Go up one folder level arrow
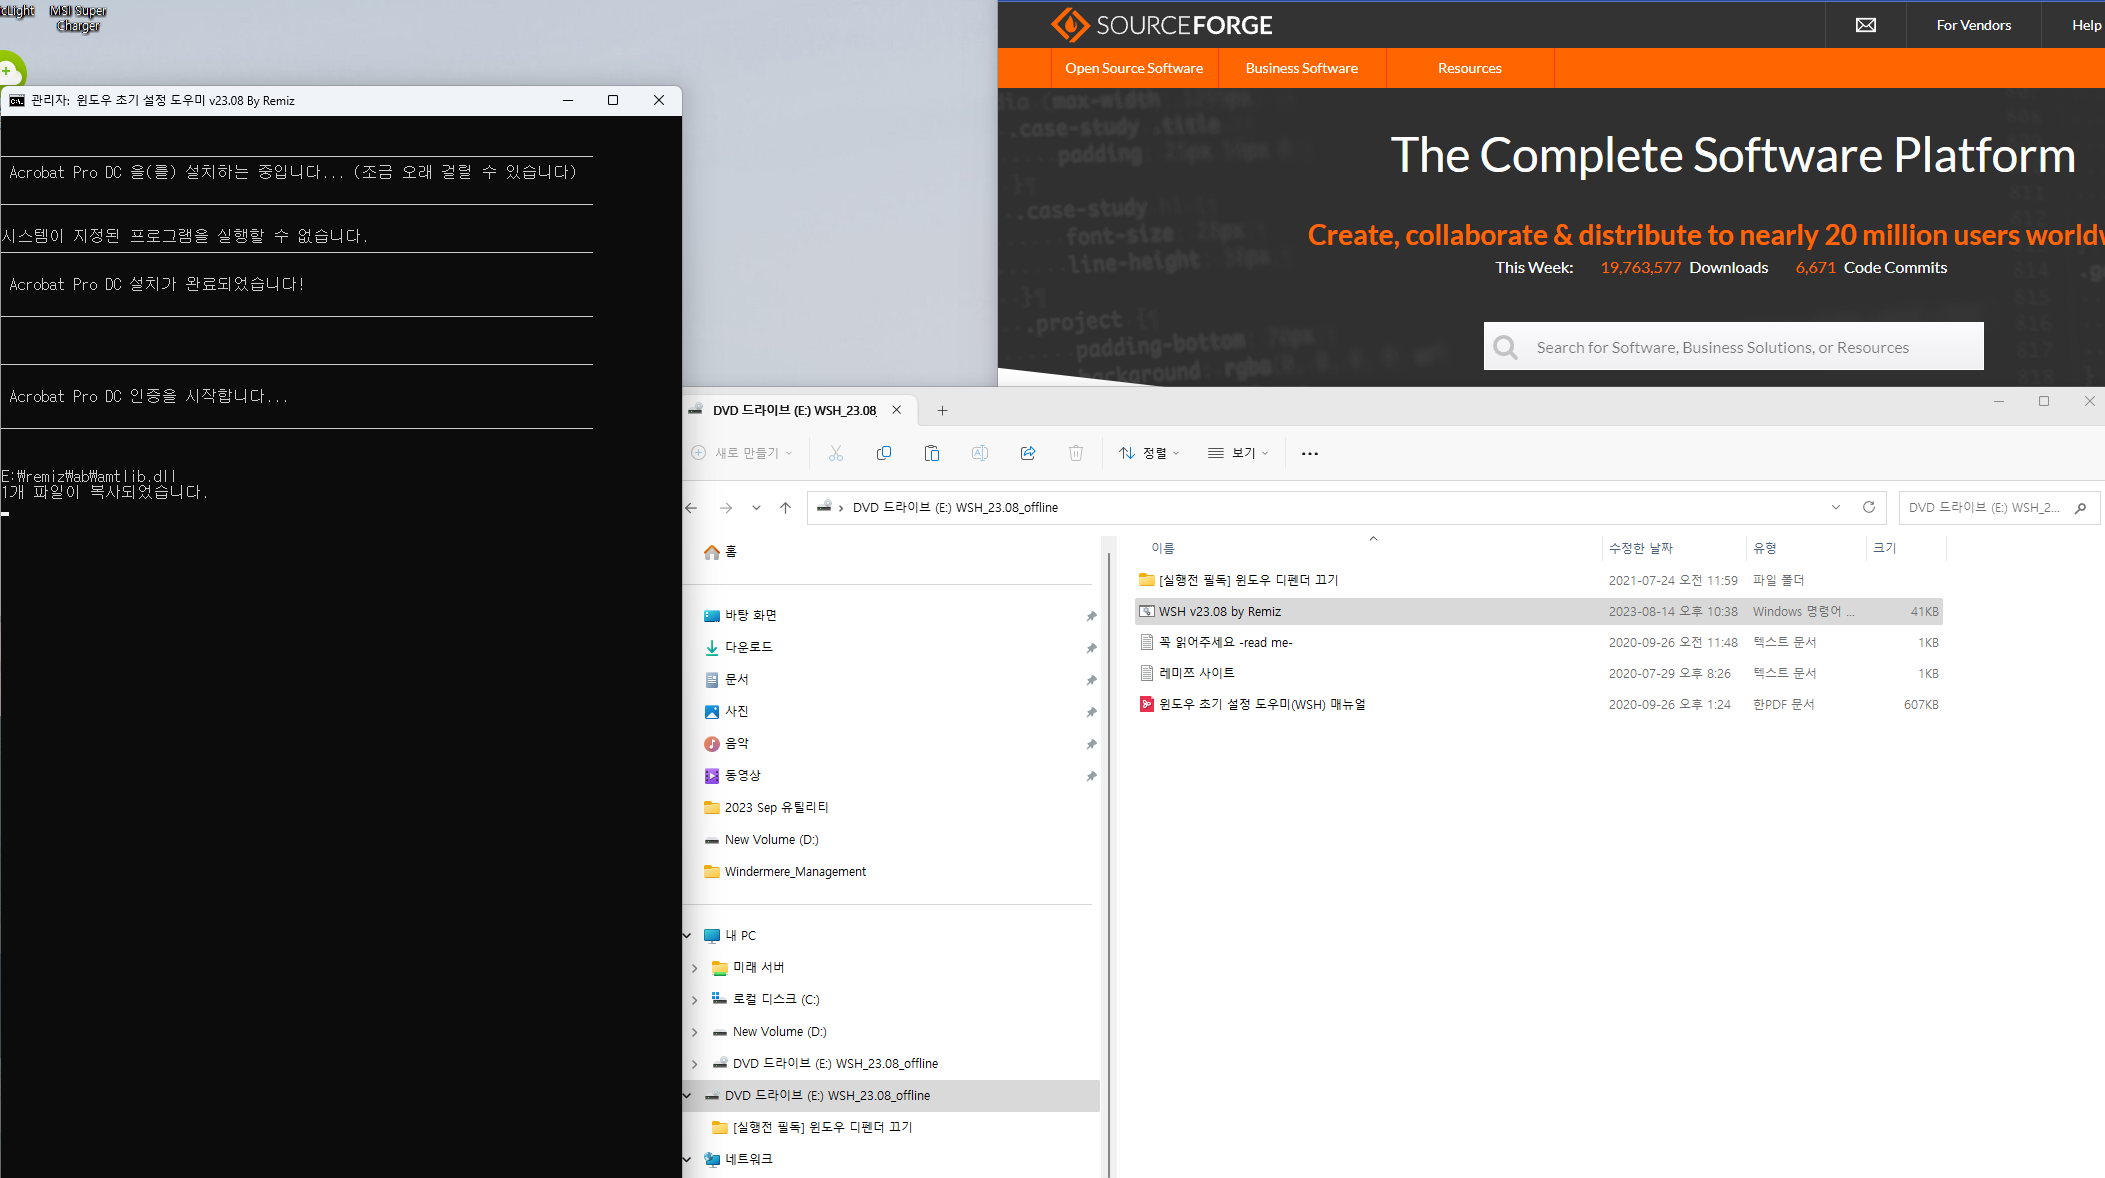This screenshot has width=2105, height=1178. point(786,508)
